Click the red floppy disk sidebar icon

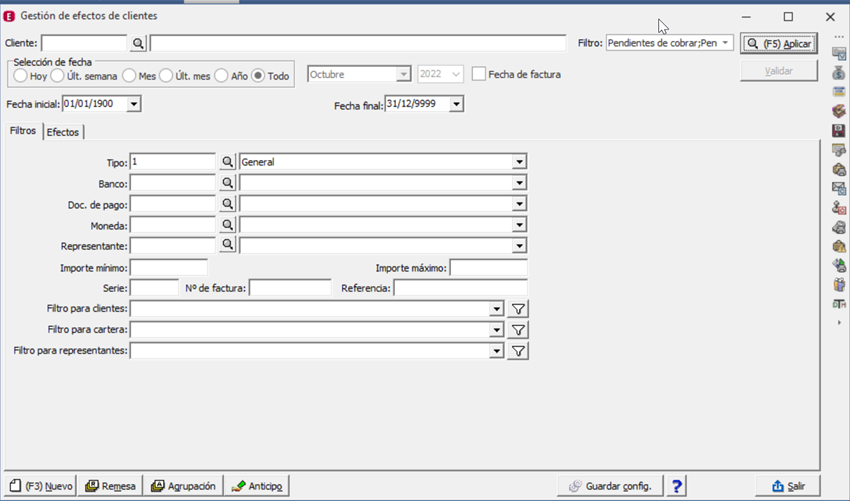[x=839, y=131]
